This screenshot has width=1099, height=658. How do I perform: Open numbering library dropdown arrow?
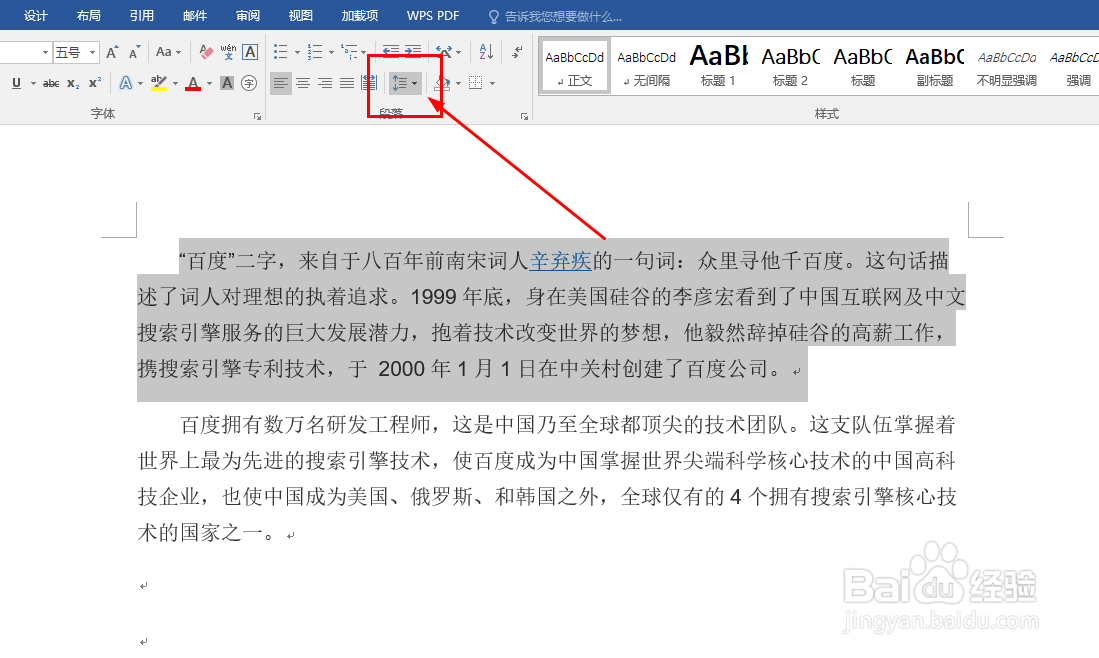point(332,53)
